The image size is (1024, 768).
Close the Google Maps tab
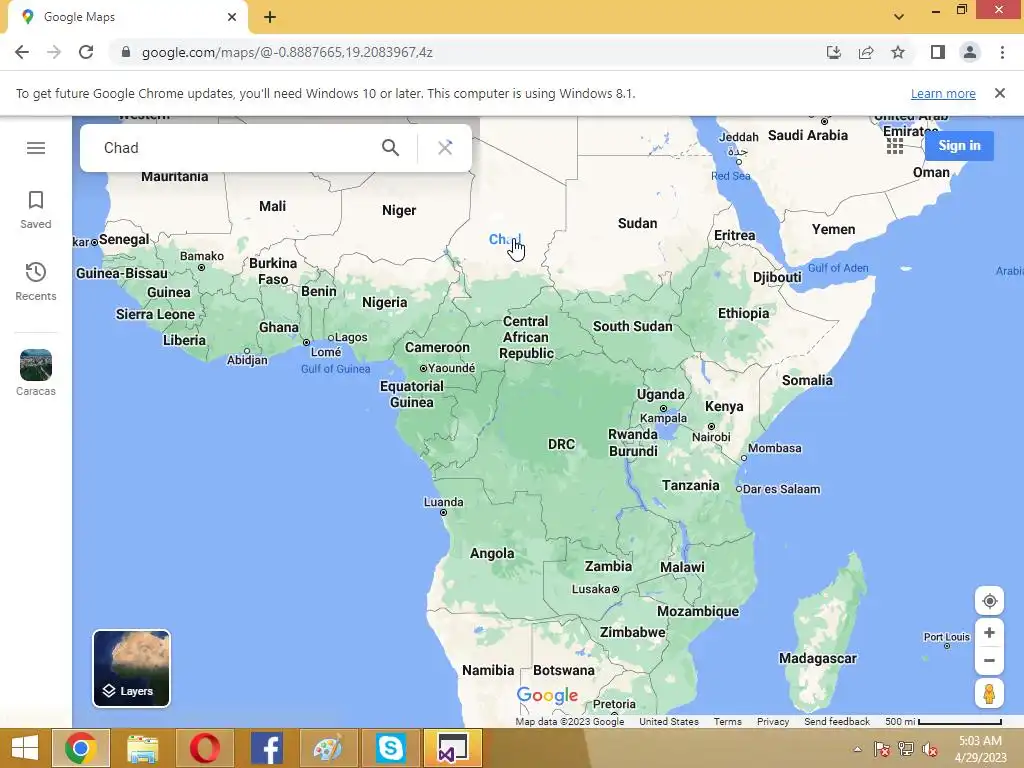(x=232, y=17)
